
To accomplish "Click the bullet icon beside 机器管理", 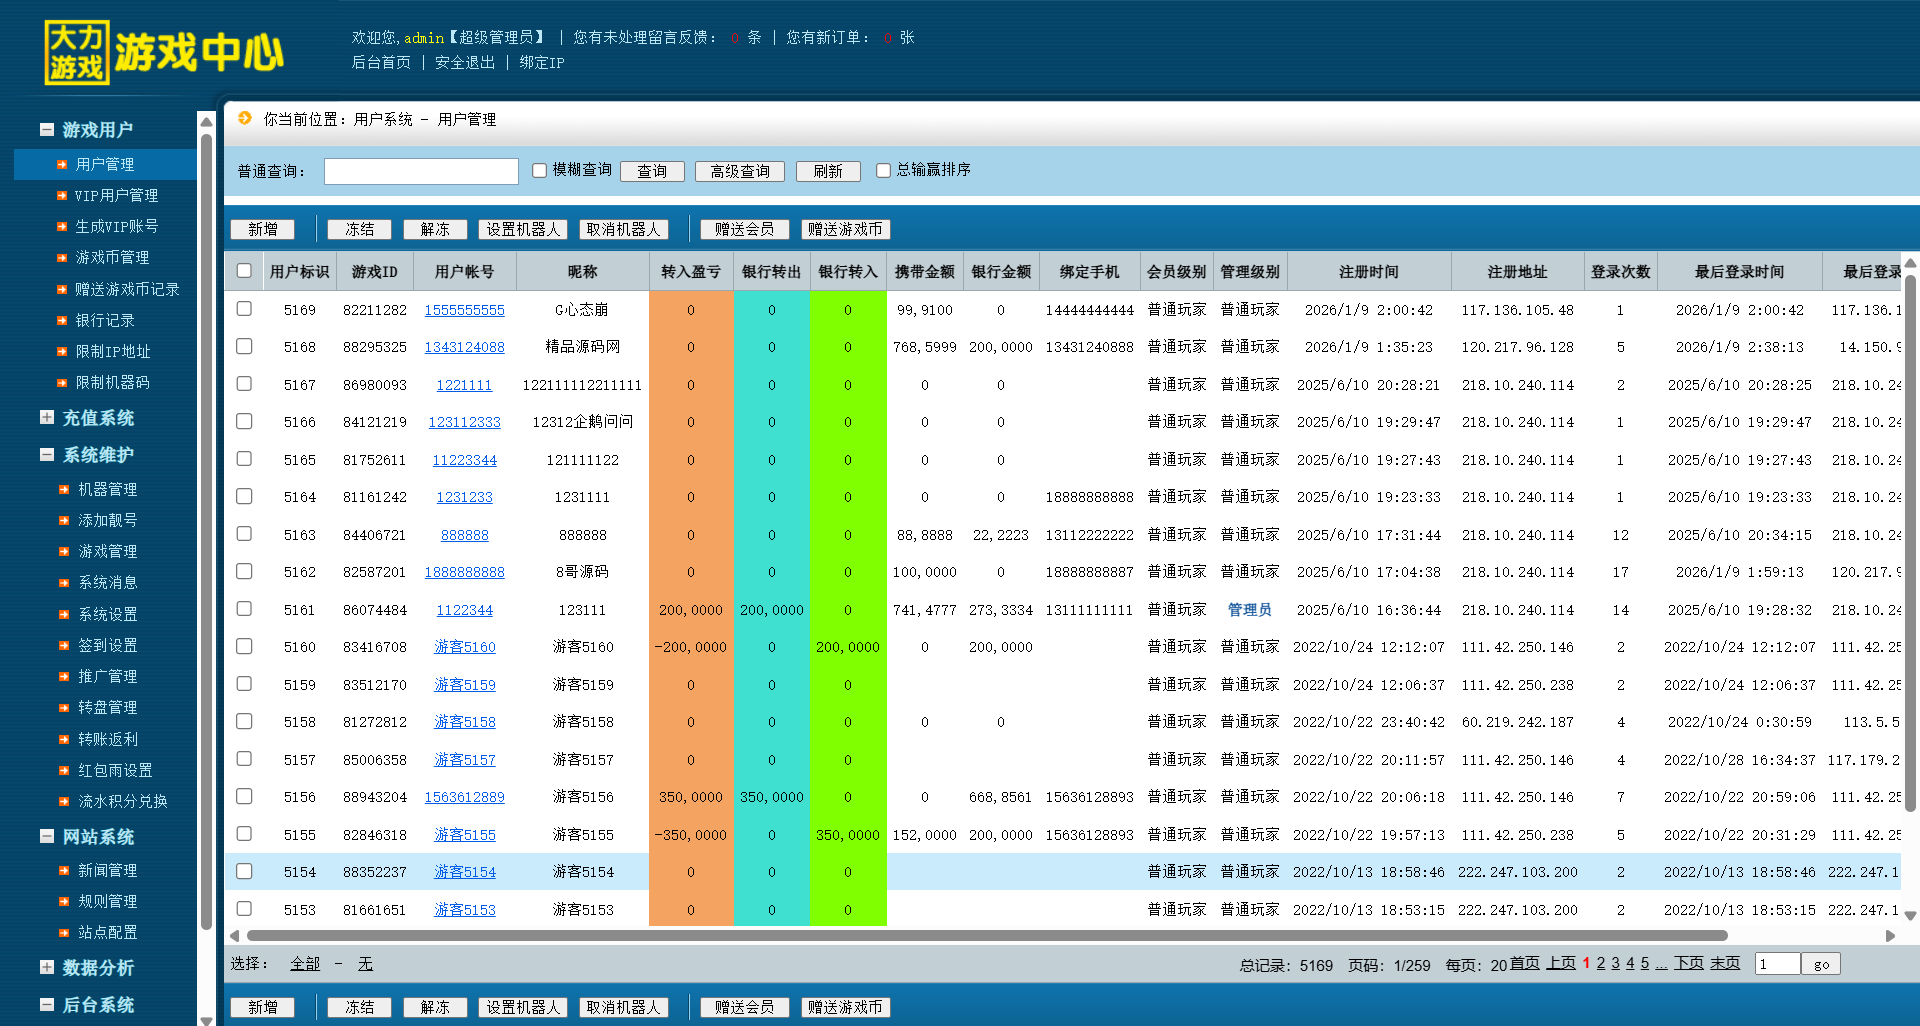I will (x=64, y=490).
